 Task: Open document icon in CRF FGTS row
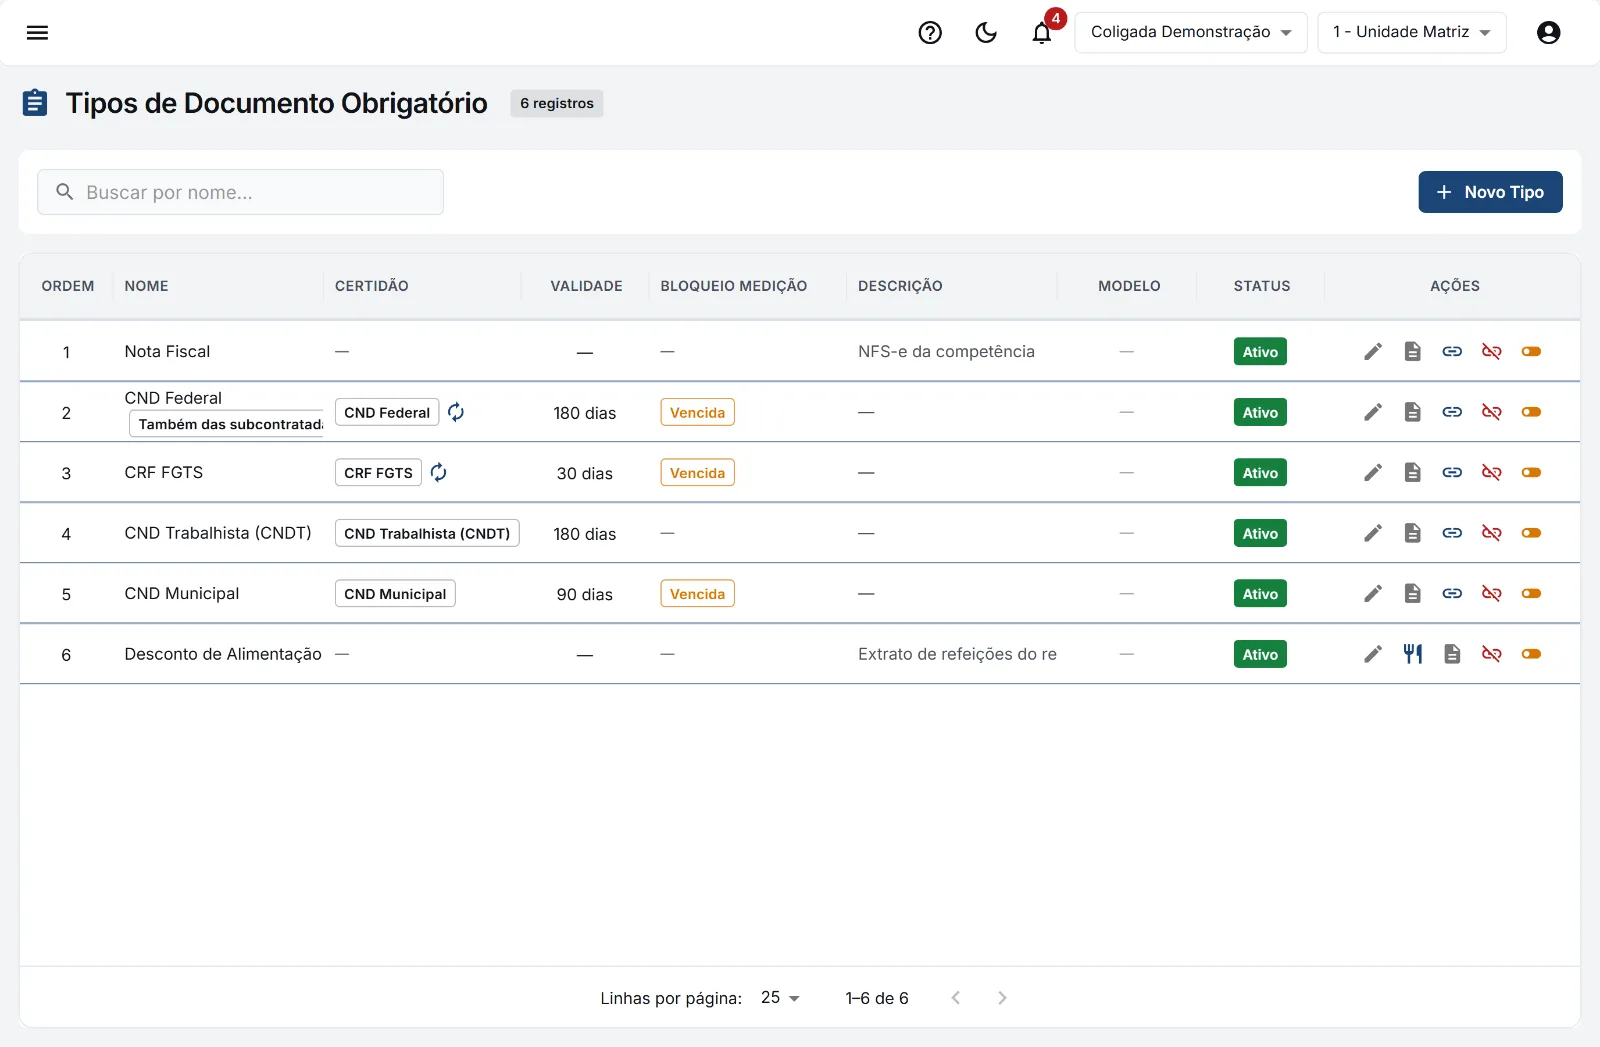1412,472
